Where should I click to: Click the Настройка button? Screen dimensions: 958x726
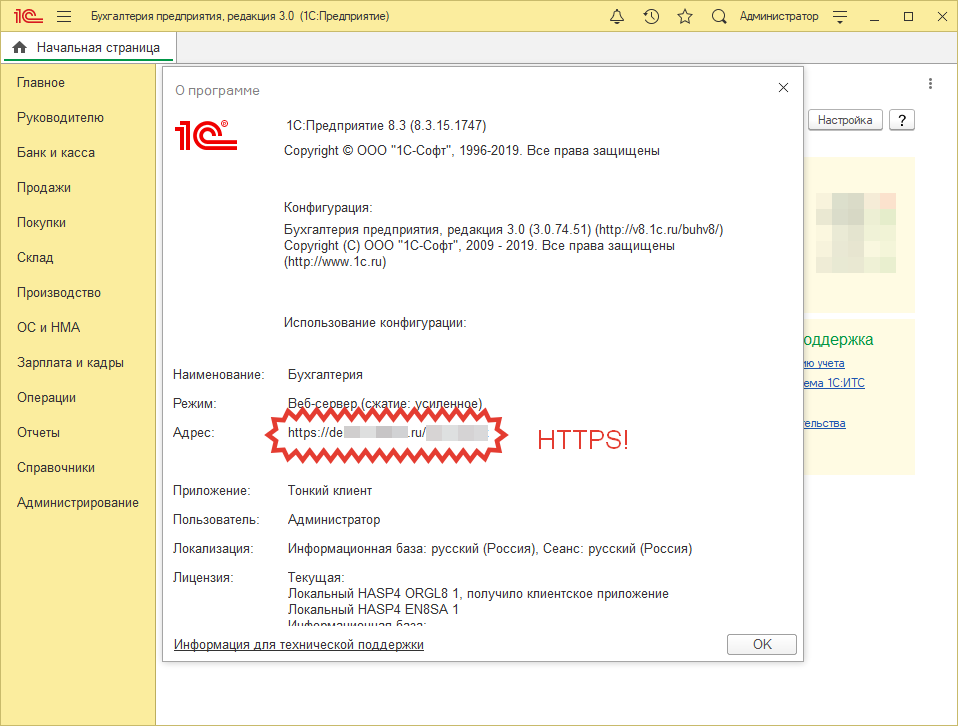tap(845, 120)
